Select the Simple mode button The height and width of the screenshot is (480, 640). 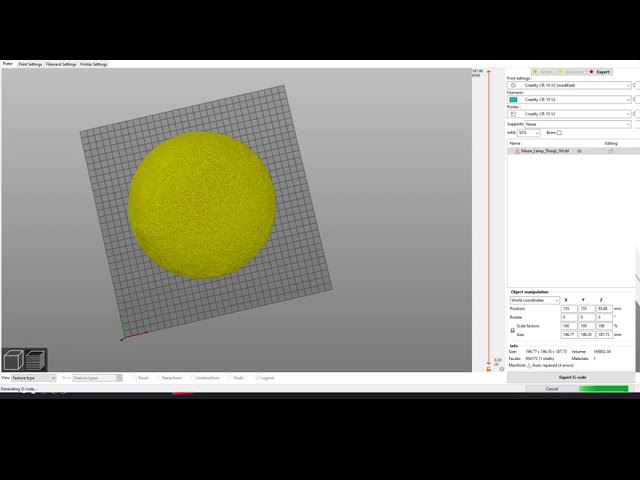(x=543, y=72)
